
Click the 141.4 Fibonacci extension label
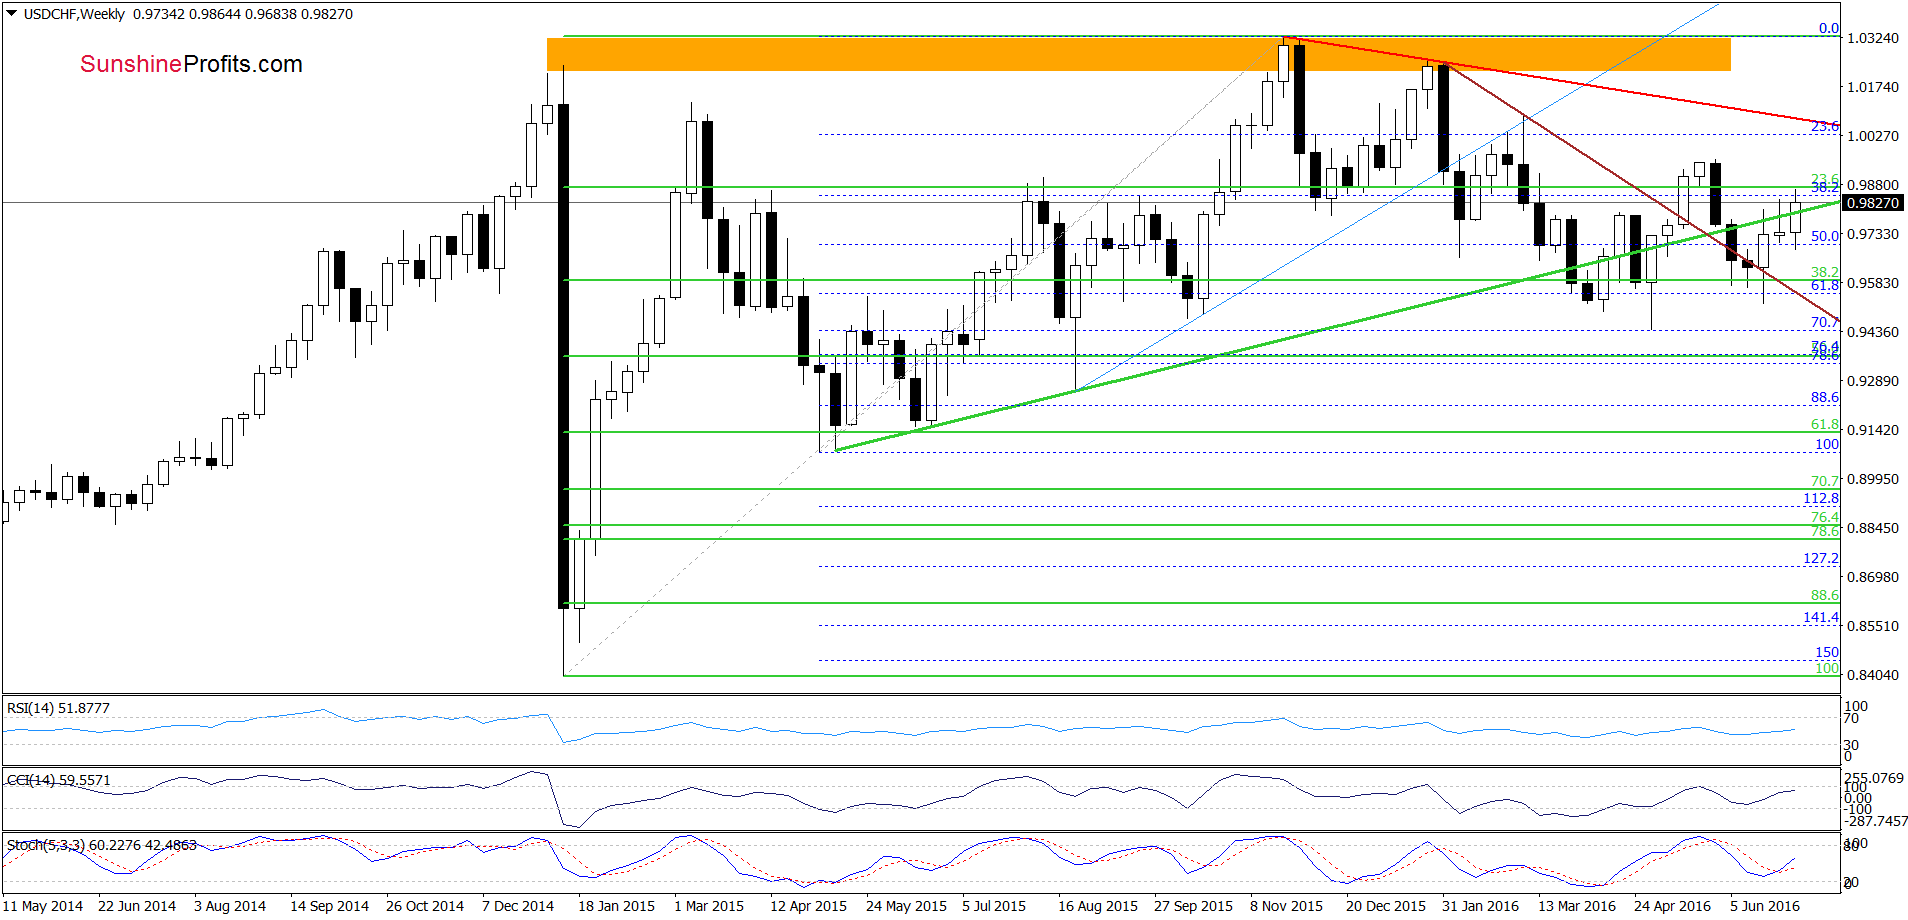[1821, 617]
